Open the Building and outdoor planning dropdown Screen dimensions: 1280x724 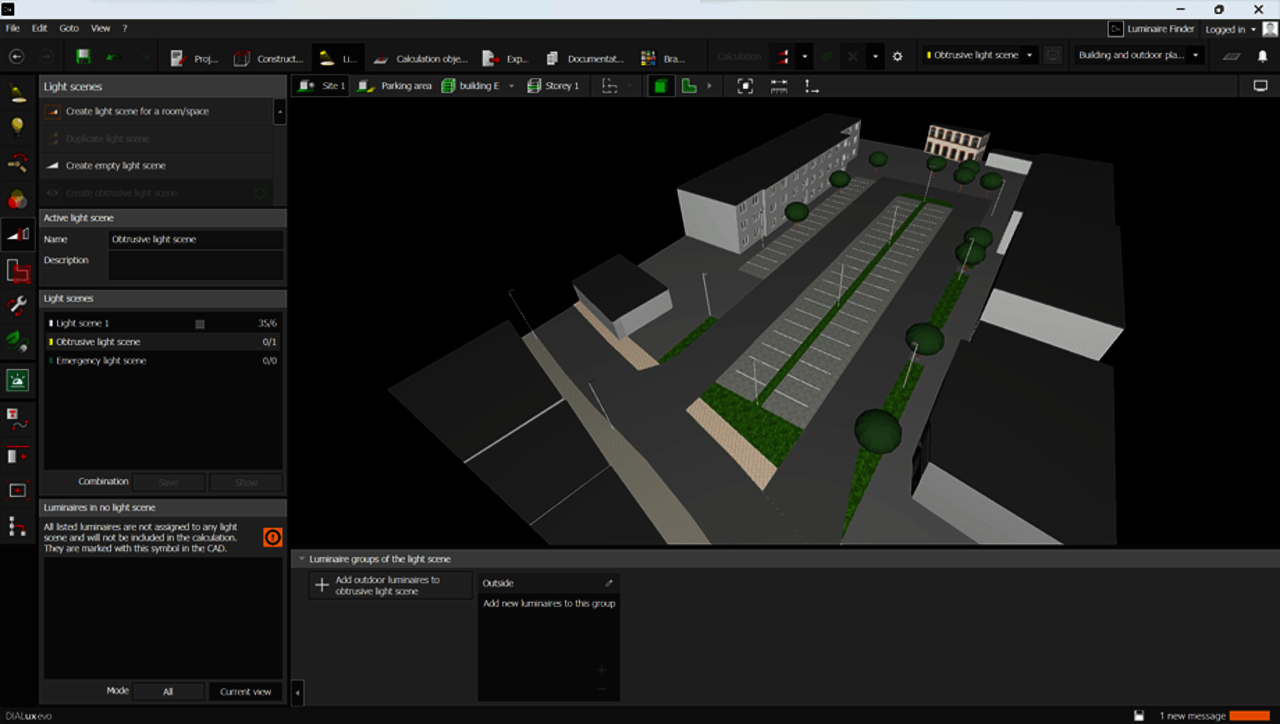pos(1139,56)
